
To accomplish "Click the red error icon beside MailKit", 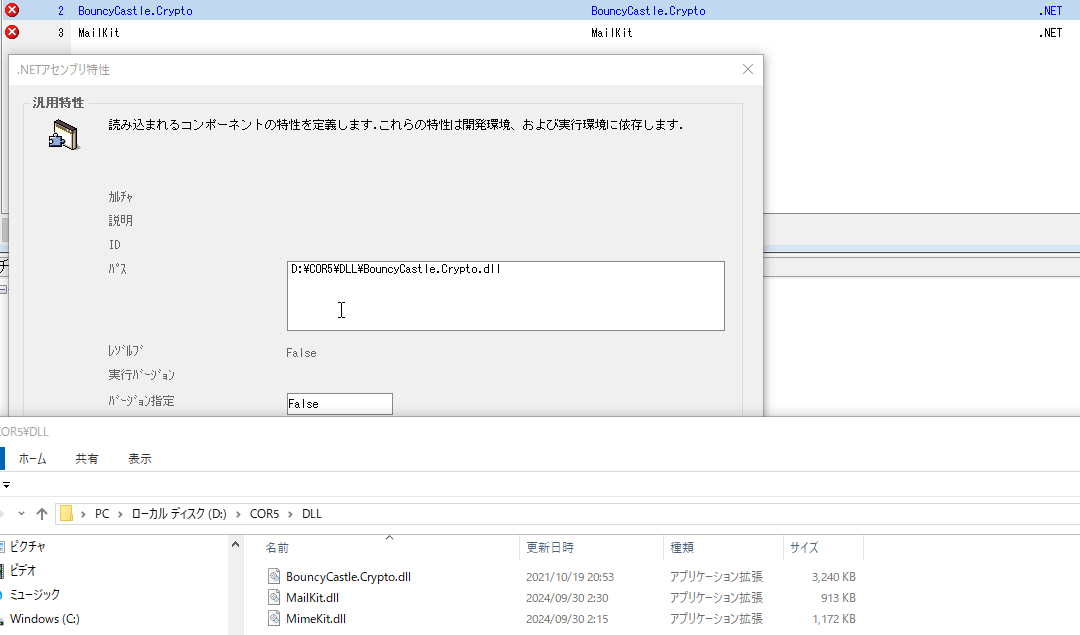I will pos(12,32).
